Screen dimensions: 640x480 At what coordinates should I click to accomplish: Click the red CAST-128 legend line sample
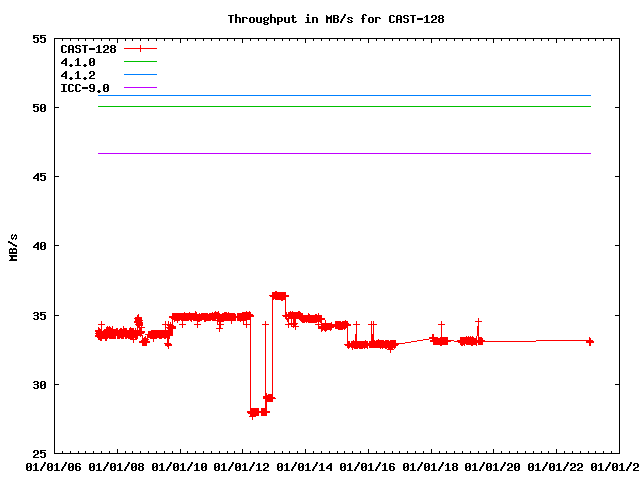pyautogui.click(x=140, y=48)
